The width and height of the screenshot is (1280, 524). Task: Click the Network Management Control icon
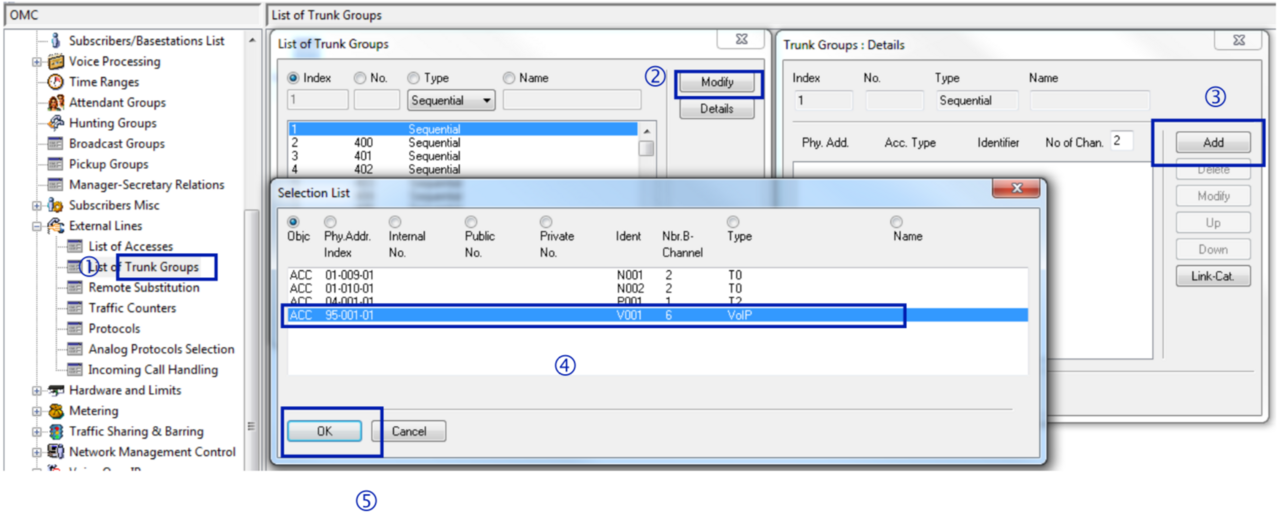(x=56, y=452)
